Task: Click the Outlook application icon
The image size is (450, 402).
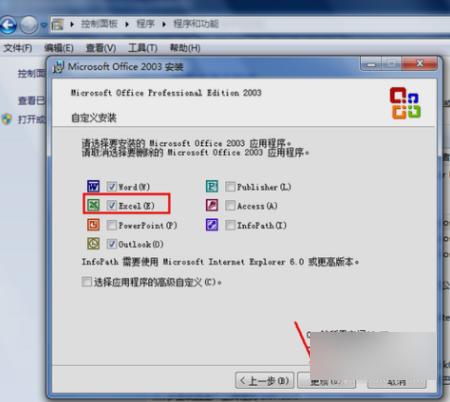Action: coord(93,244)
